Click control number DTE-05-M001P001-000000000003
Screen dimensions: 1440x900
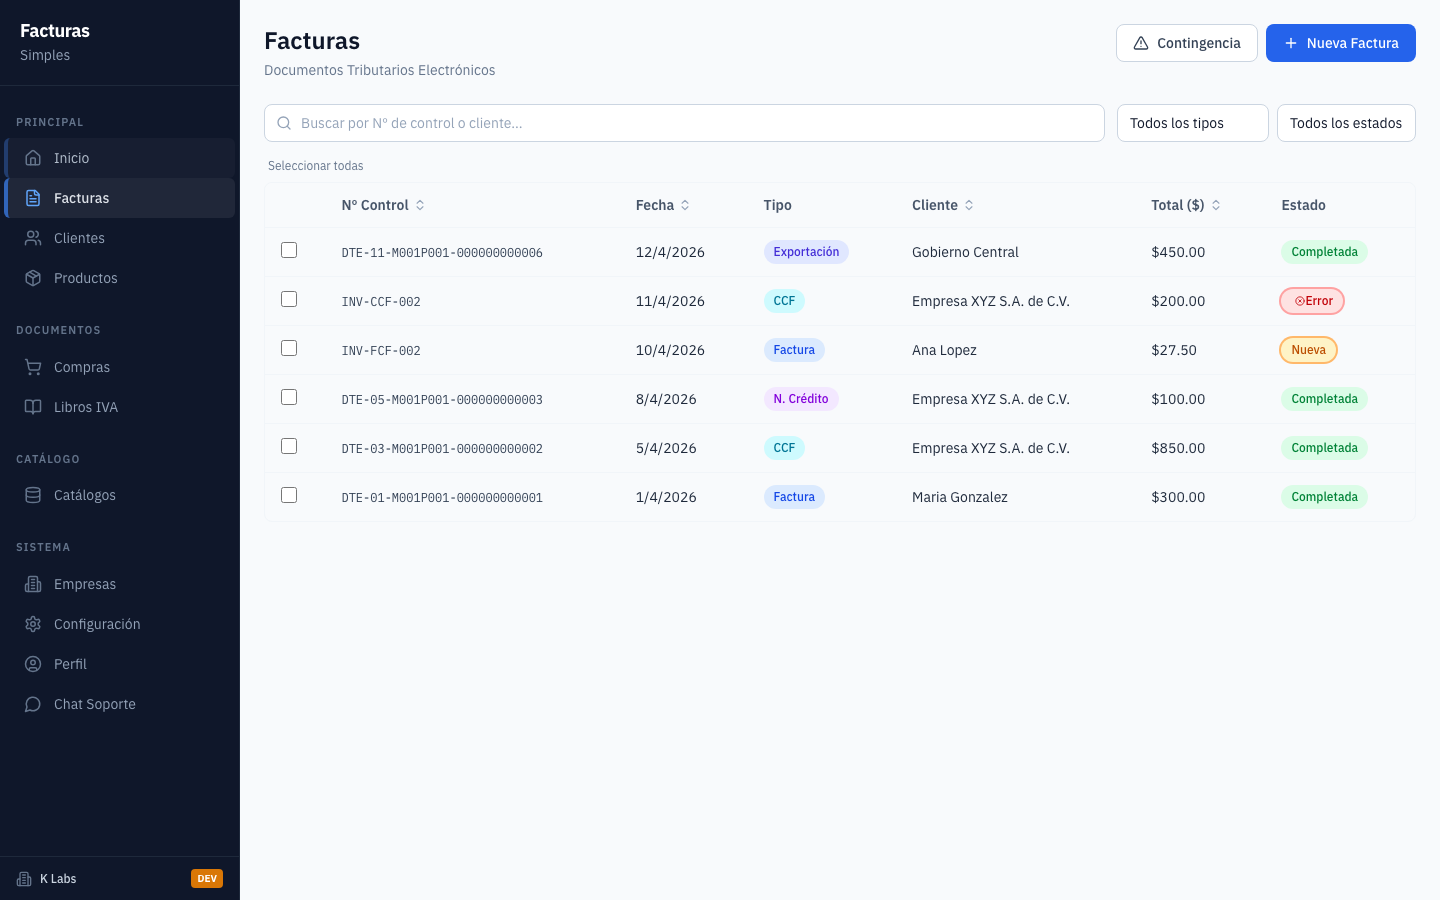442,400
